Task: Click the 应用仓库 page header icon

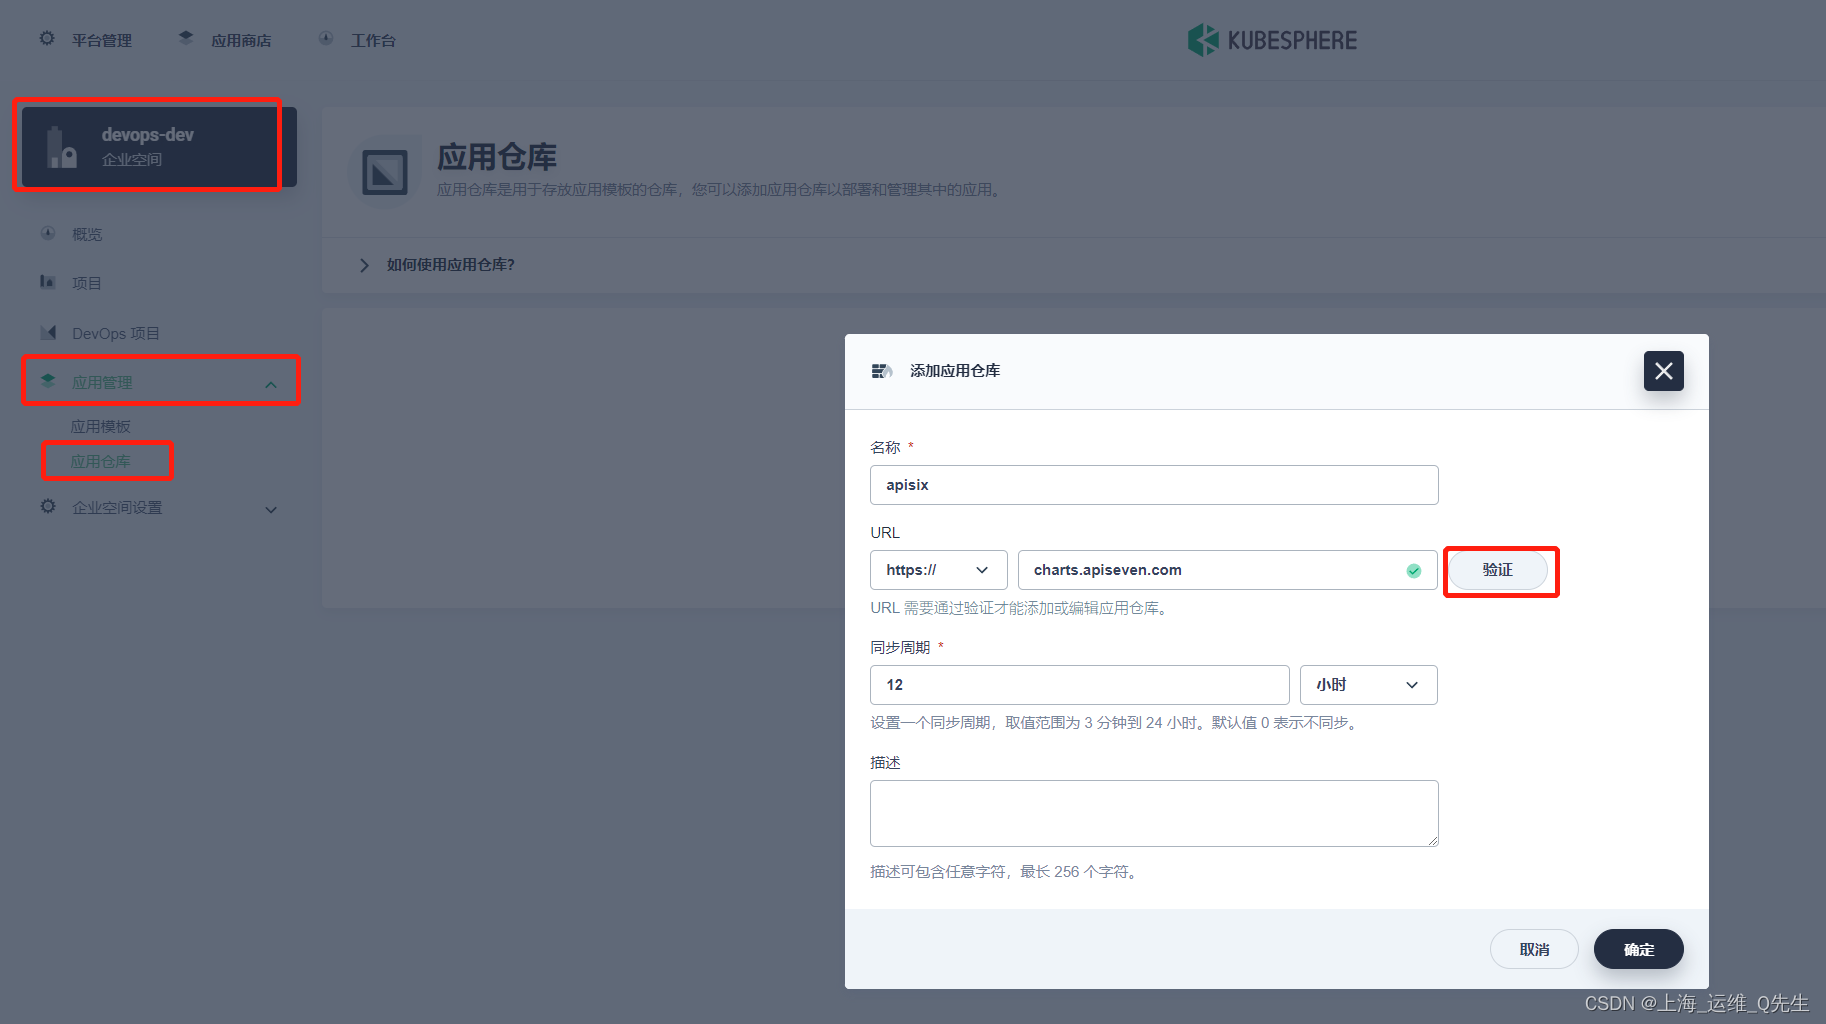Action: [385, 172]
